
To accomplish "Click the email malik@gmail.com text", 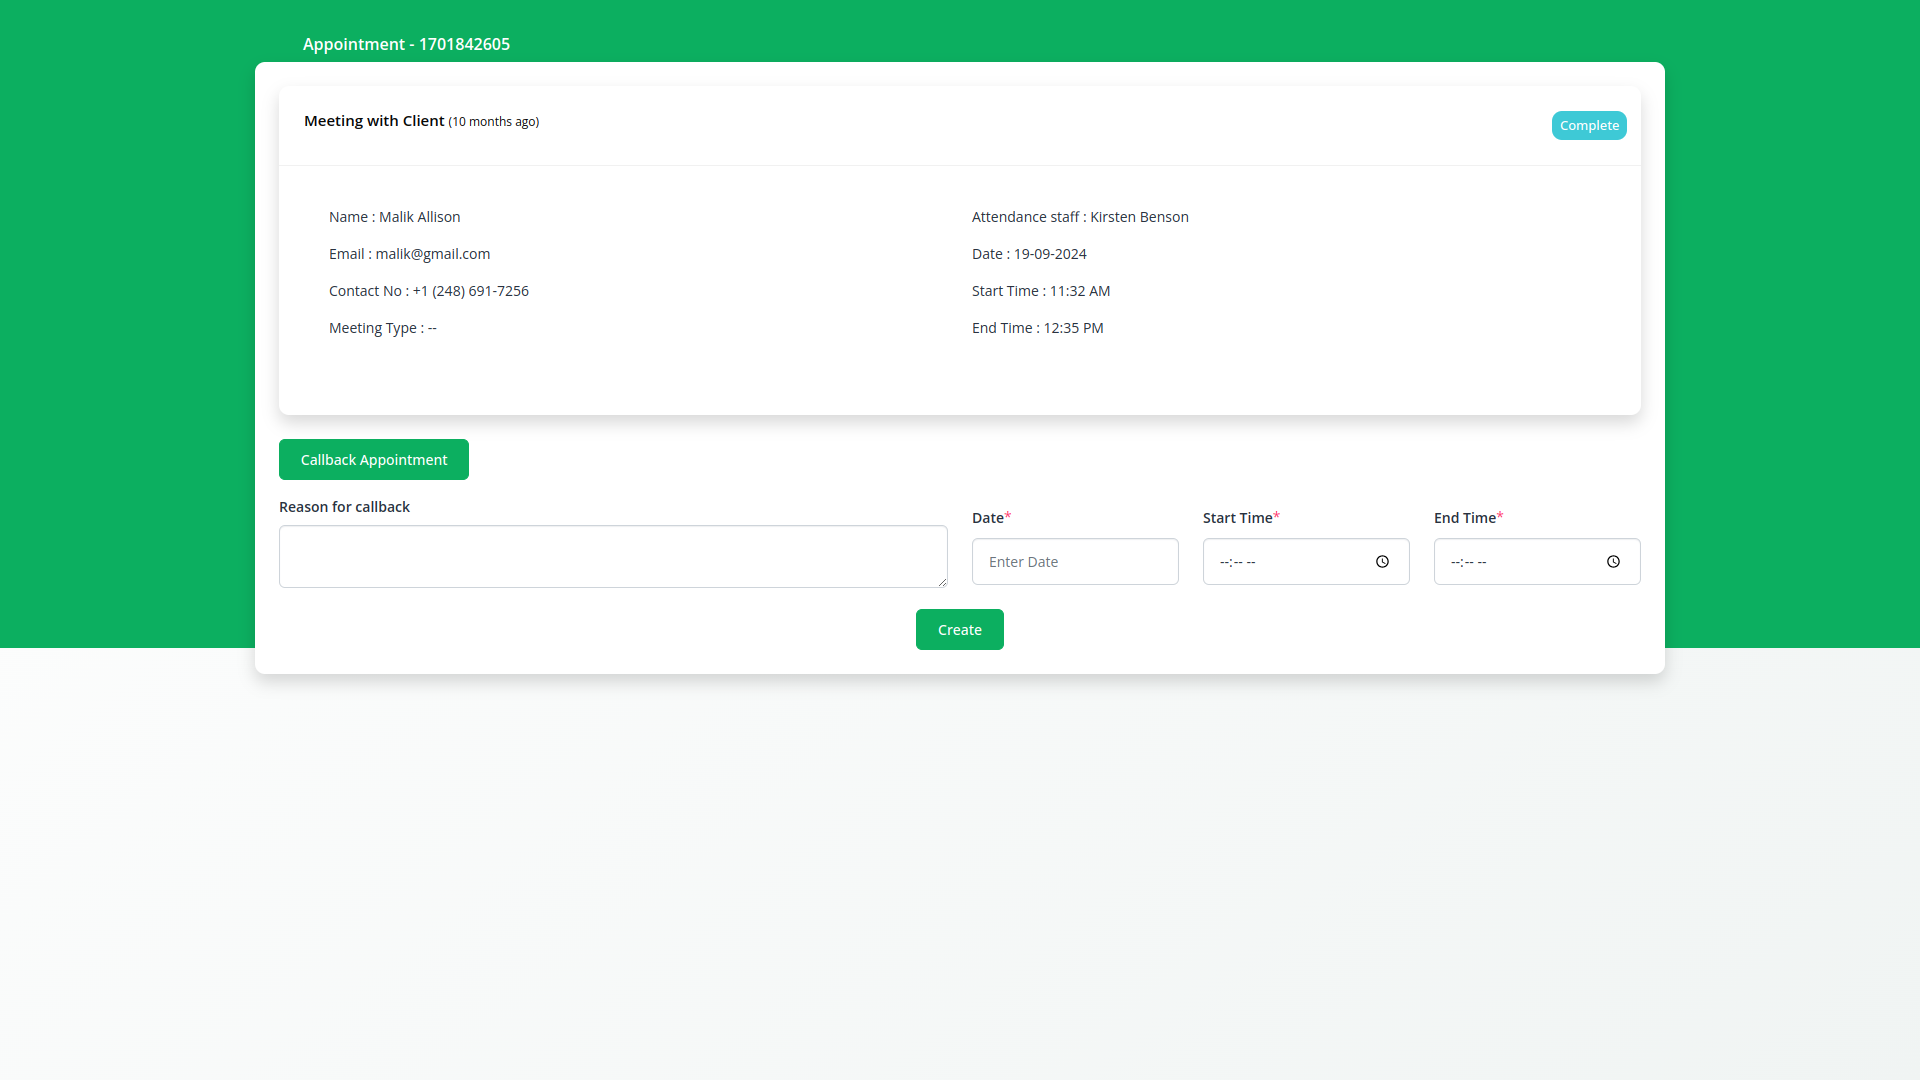I will pos(432,254).
